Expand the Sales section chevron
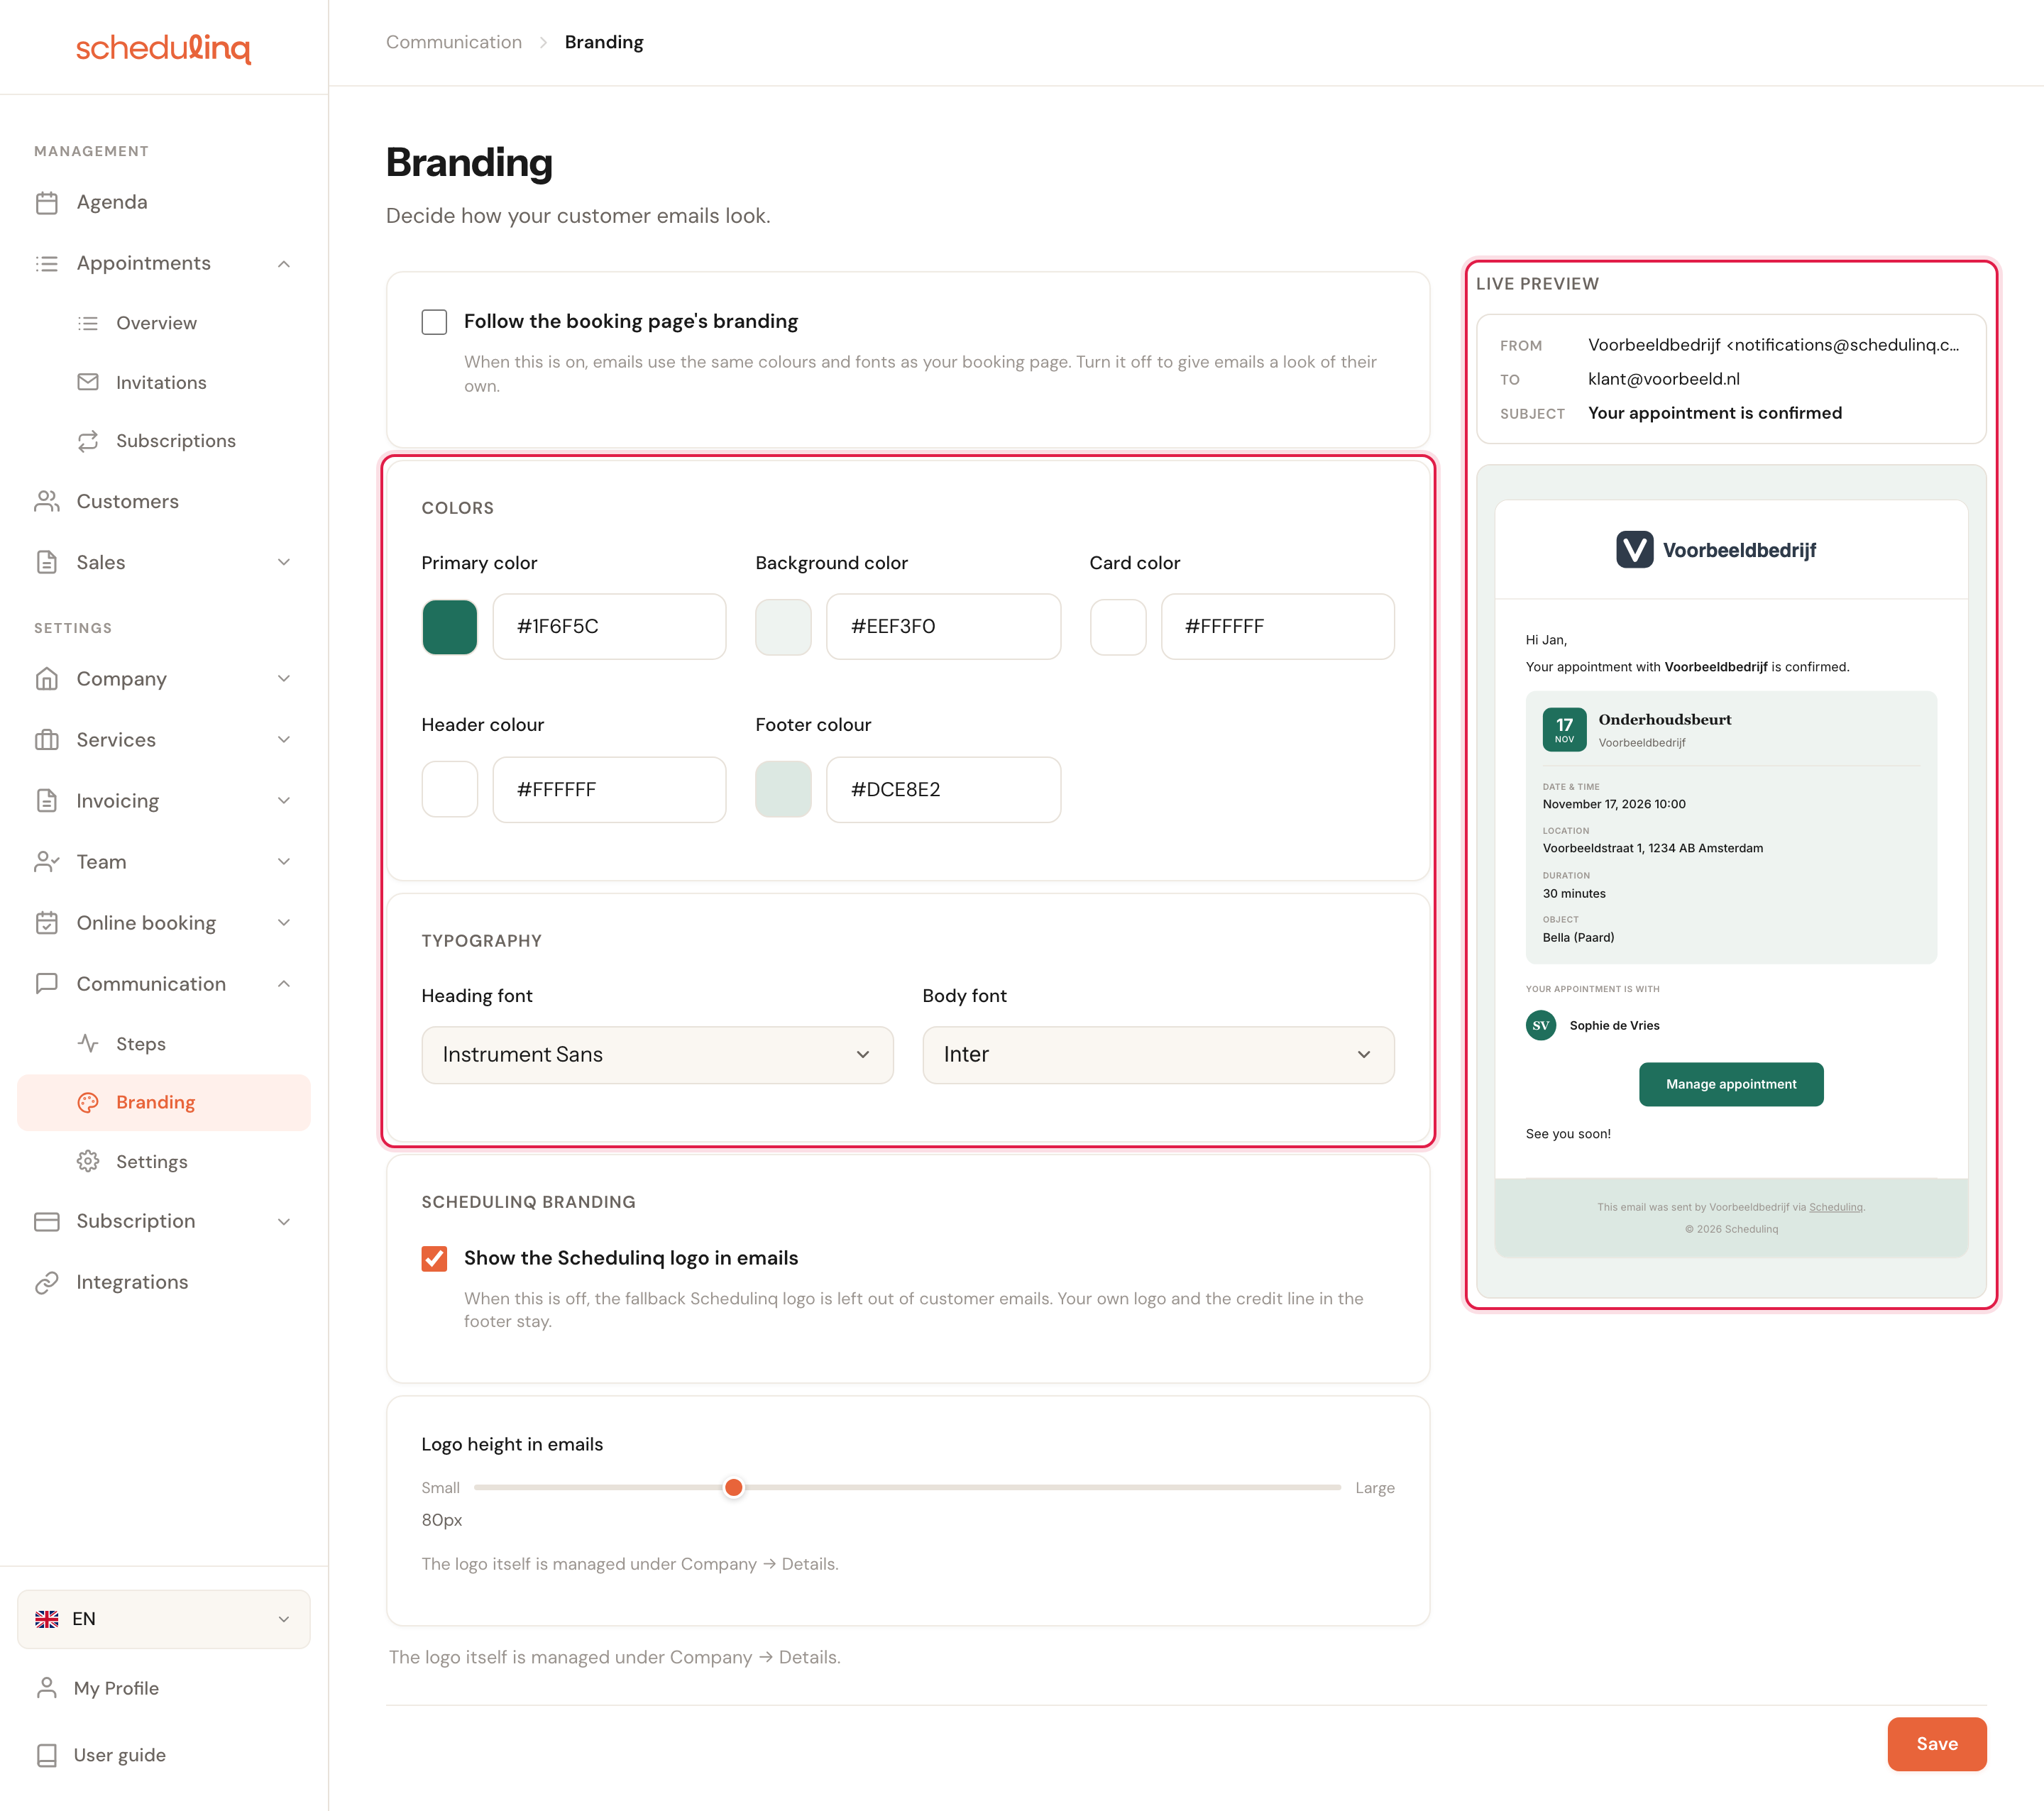This screenshot has width=2044, height=1811. click(x=284, y=563)
